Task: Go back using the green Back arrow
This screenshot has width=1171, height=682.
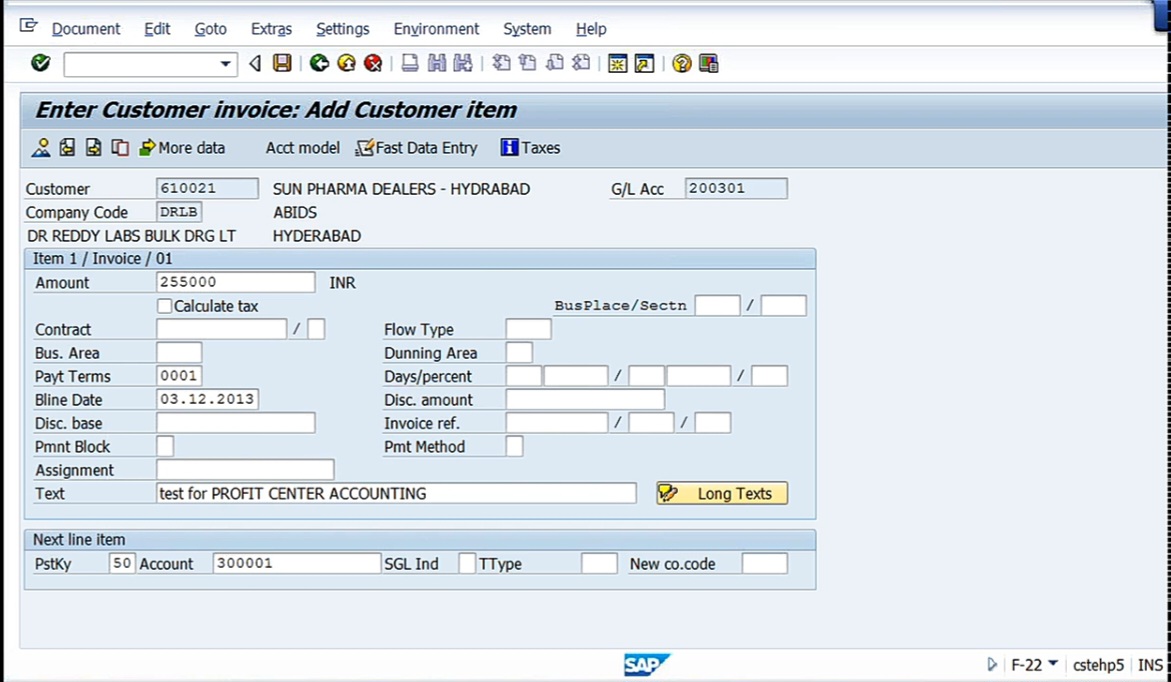Action: (320, 63)
